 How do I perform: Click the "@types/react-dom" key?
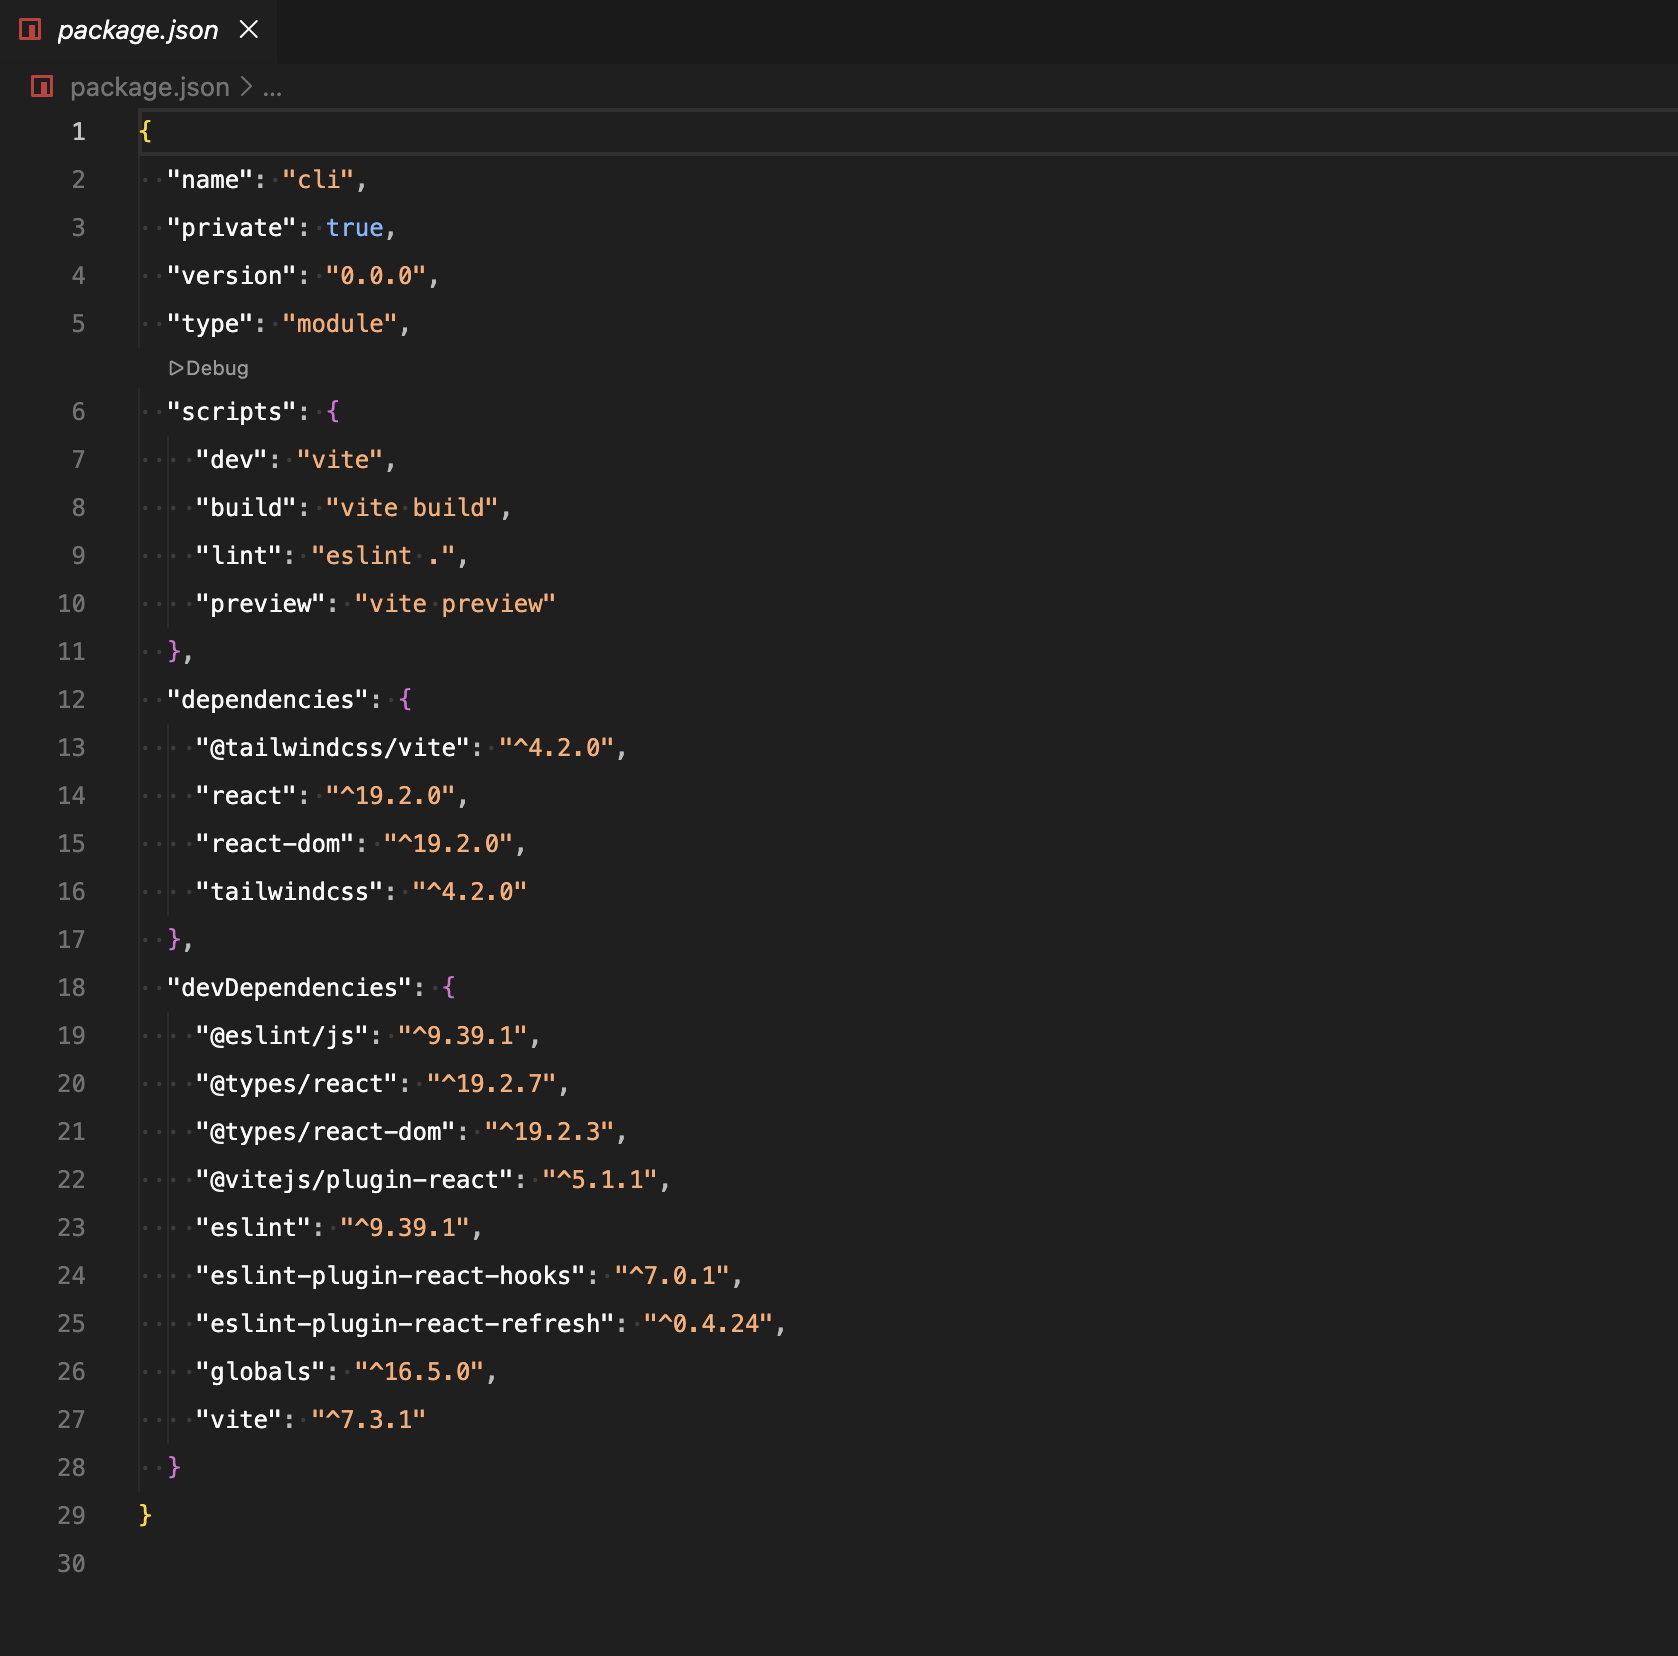(x=326, y=1131)
